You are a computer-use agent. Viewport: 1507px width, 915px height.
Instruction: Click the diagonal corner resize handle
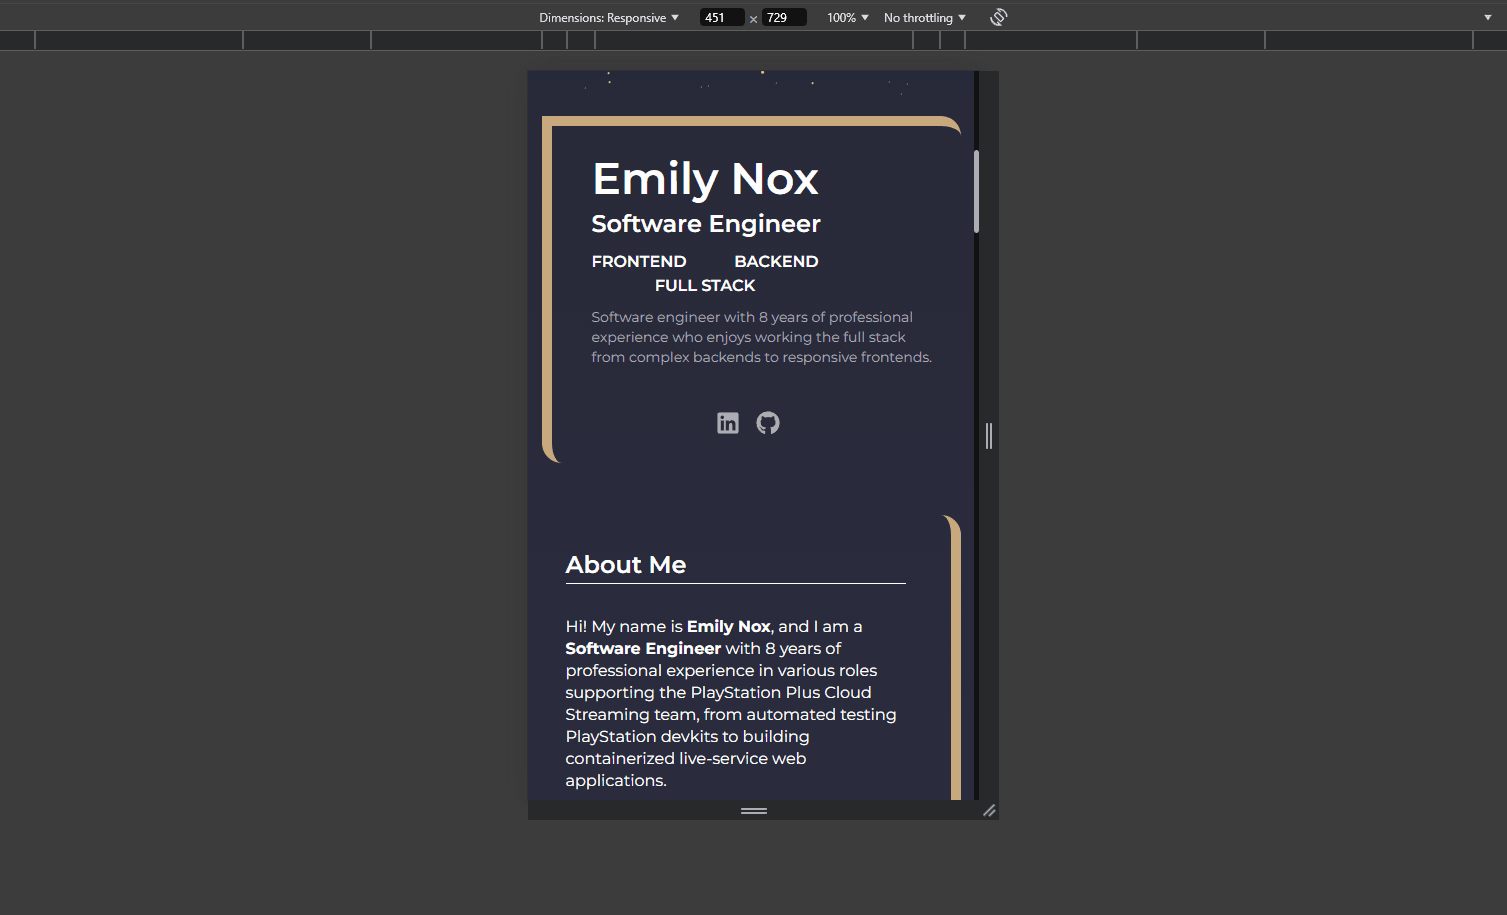point(990,810)
